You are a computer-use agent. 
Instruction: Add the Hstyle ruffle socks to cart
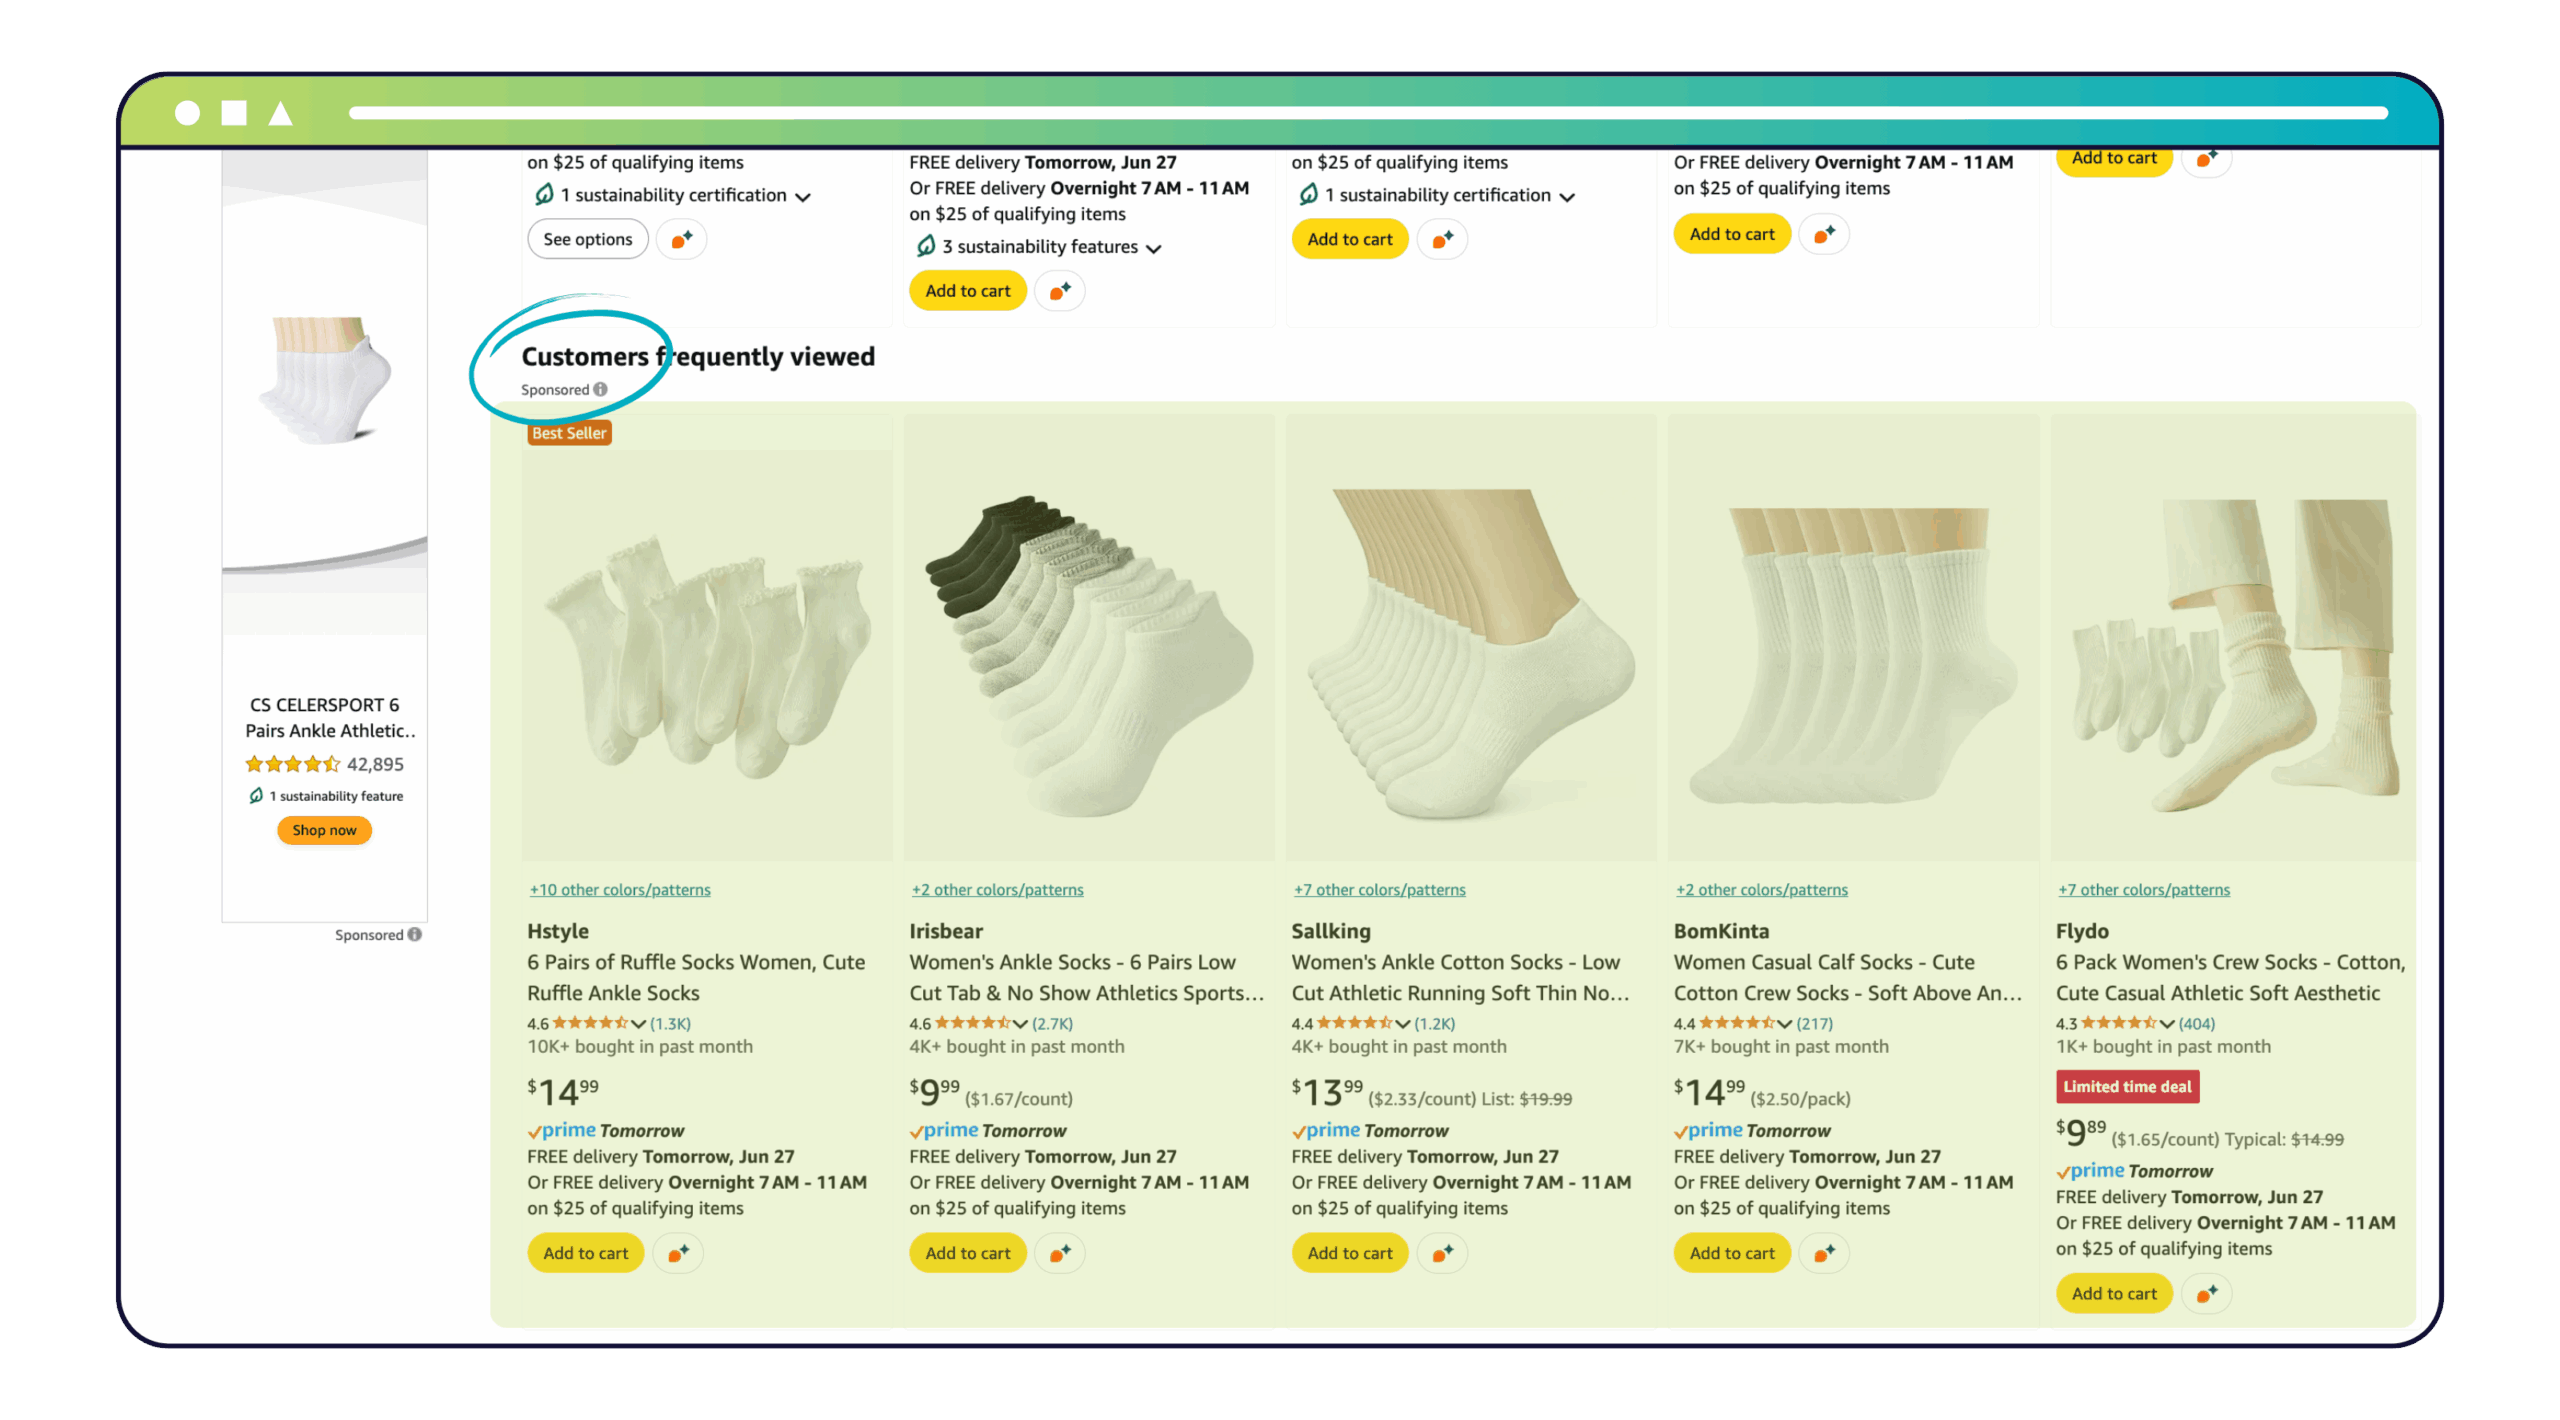pos(586,1253)
